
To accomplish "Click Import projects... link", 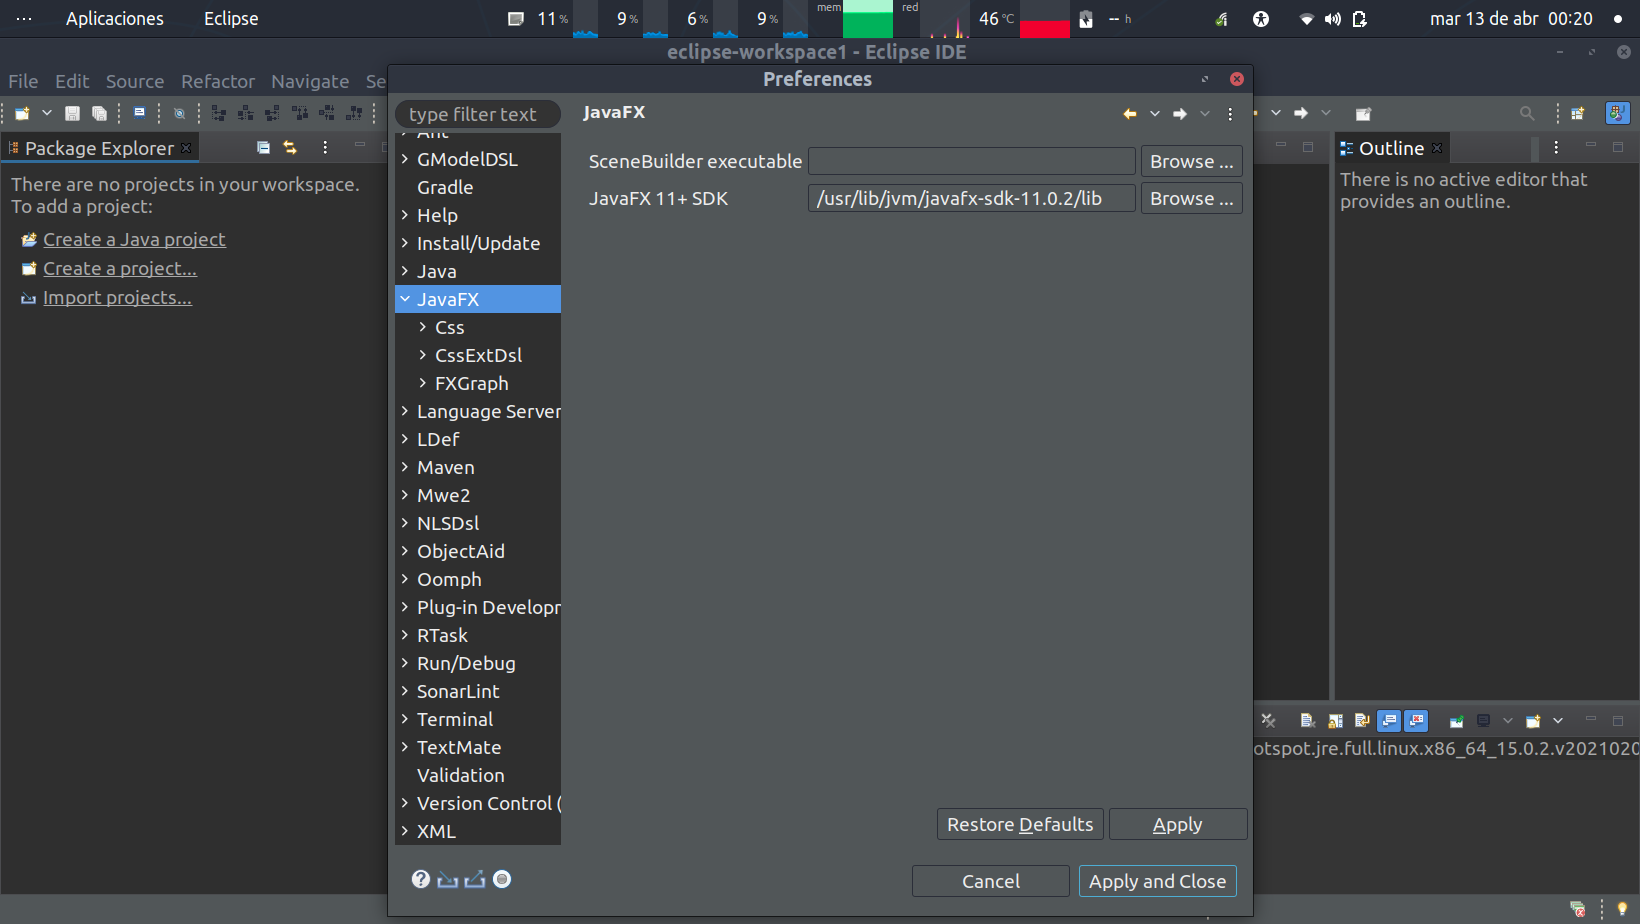I will 117,297.
